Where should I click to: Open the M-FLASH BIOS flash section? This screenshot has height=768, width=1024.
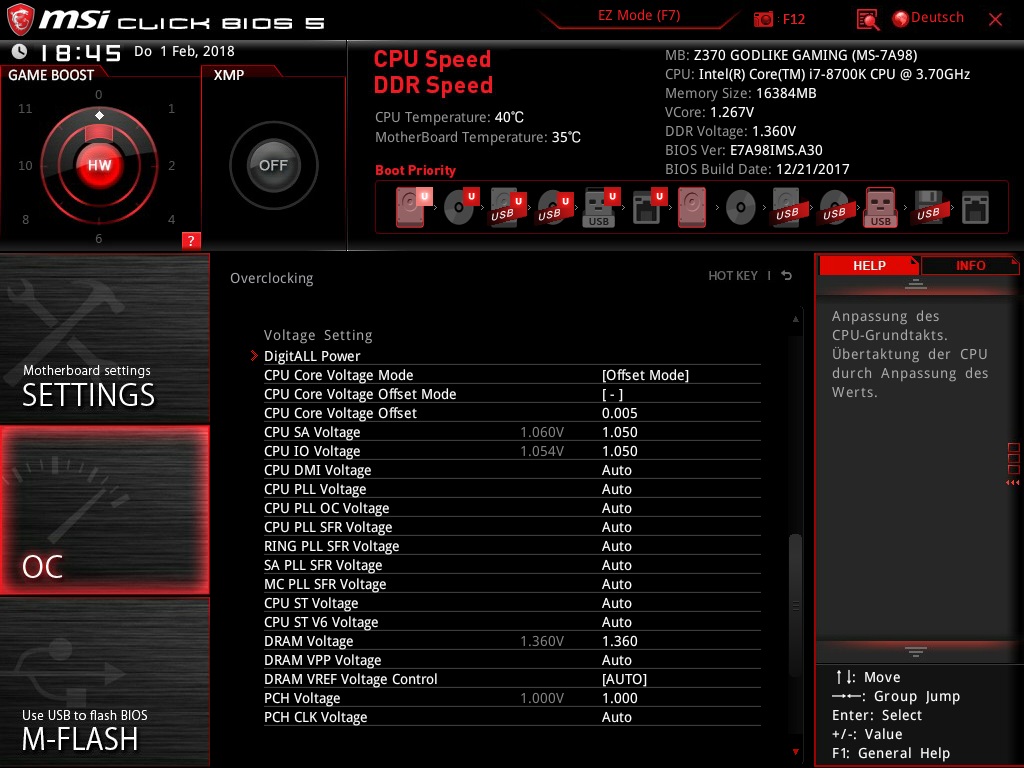coord(104,682)
